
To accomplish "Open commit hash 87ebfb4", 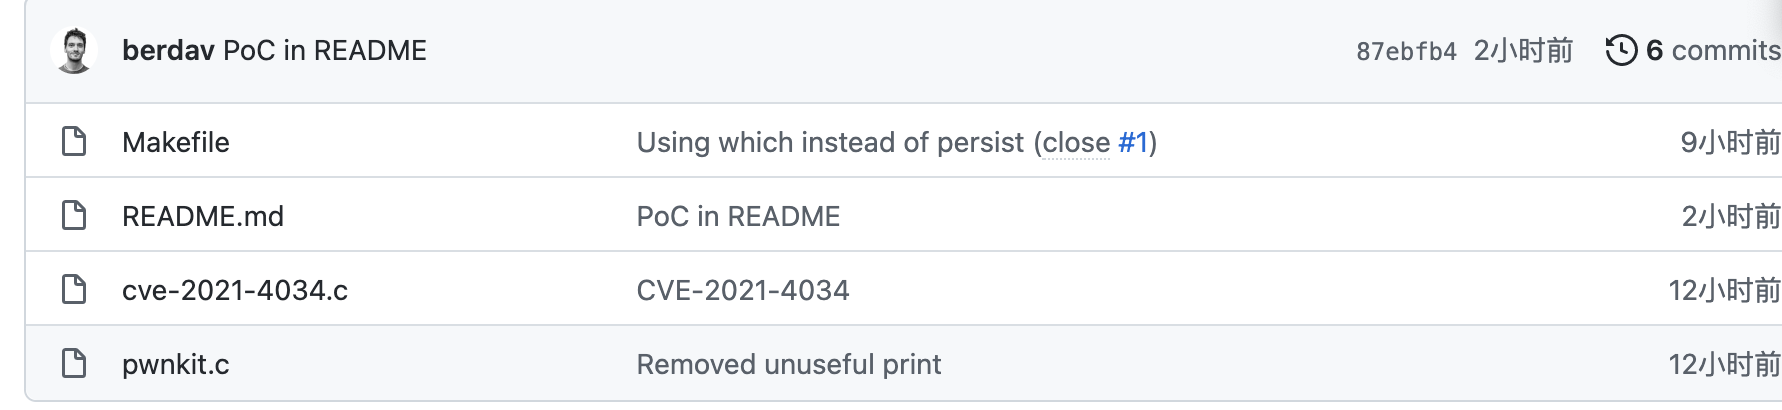I will click(x=1406, y=52).
